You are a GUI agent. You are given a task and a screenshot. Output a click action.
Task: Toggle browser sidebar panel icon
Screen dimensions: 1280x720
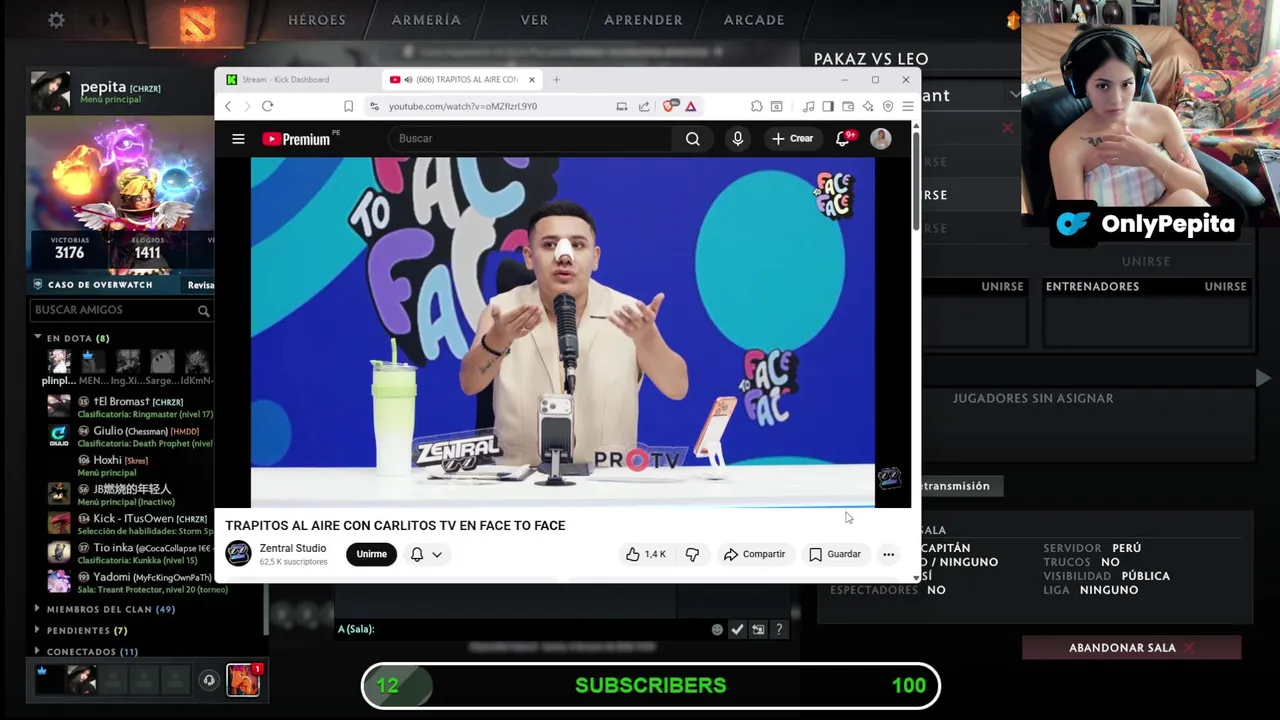(x=828, y=106)
